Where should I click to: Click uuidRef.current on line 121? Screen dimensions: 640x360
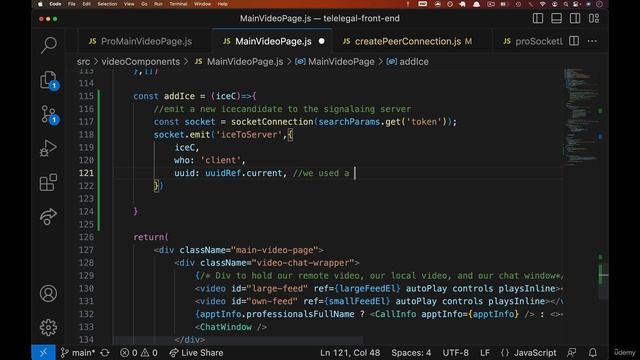point(244,173)
